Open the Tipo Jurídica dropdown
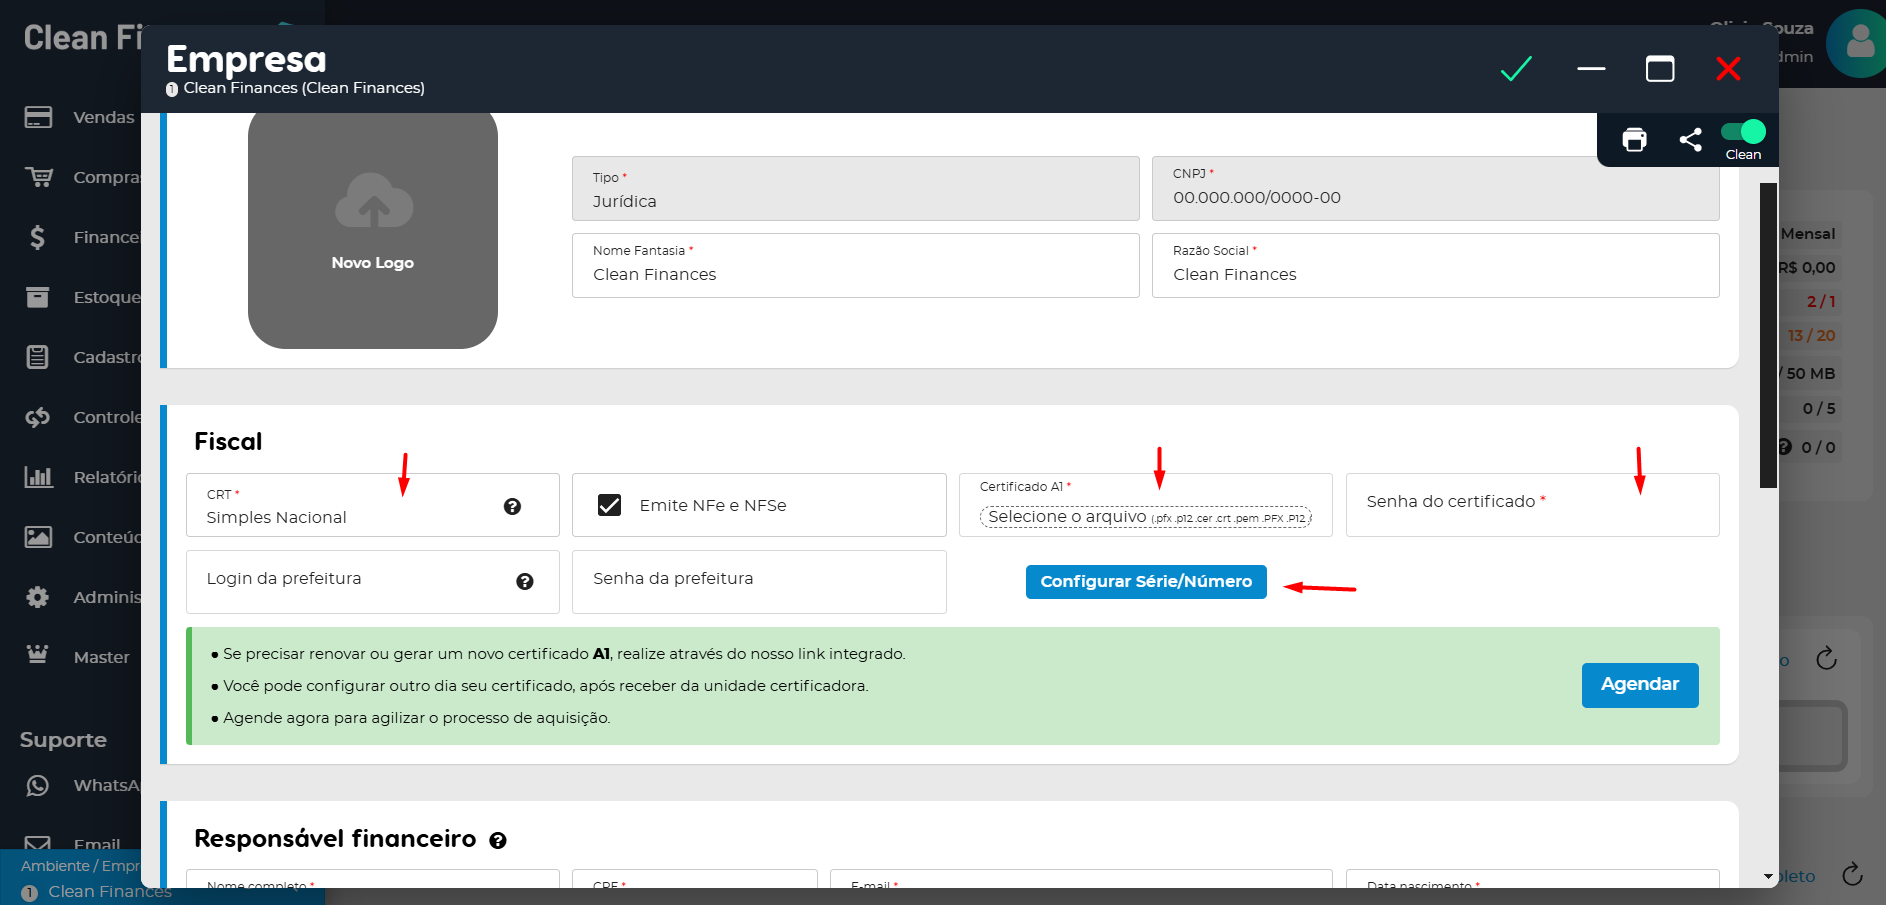Viewport: 1886px width, 905px height. click(855, 189)
